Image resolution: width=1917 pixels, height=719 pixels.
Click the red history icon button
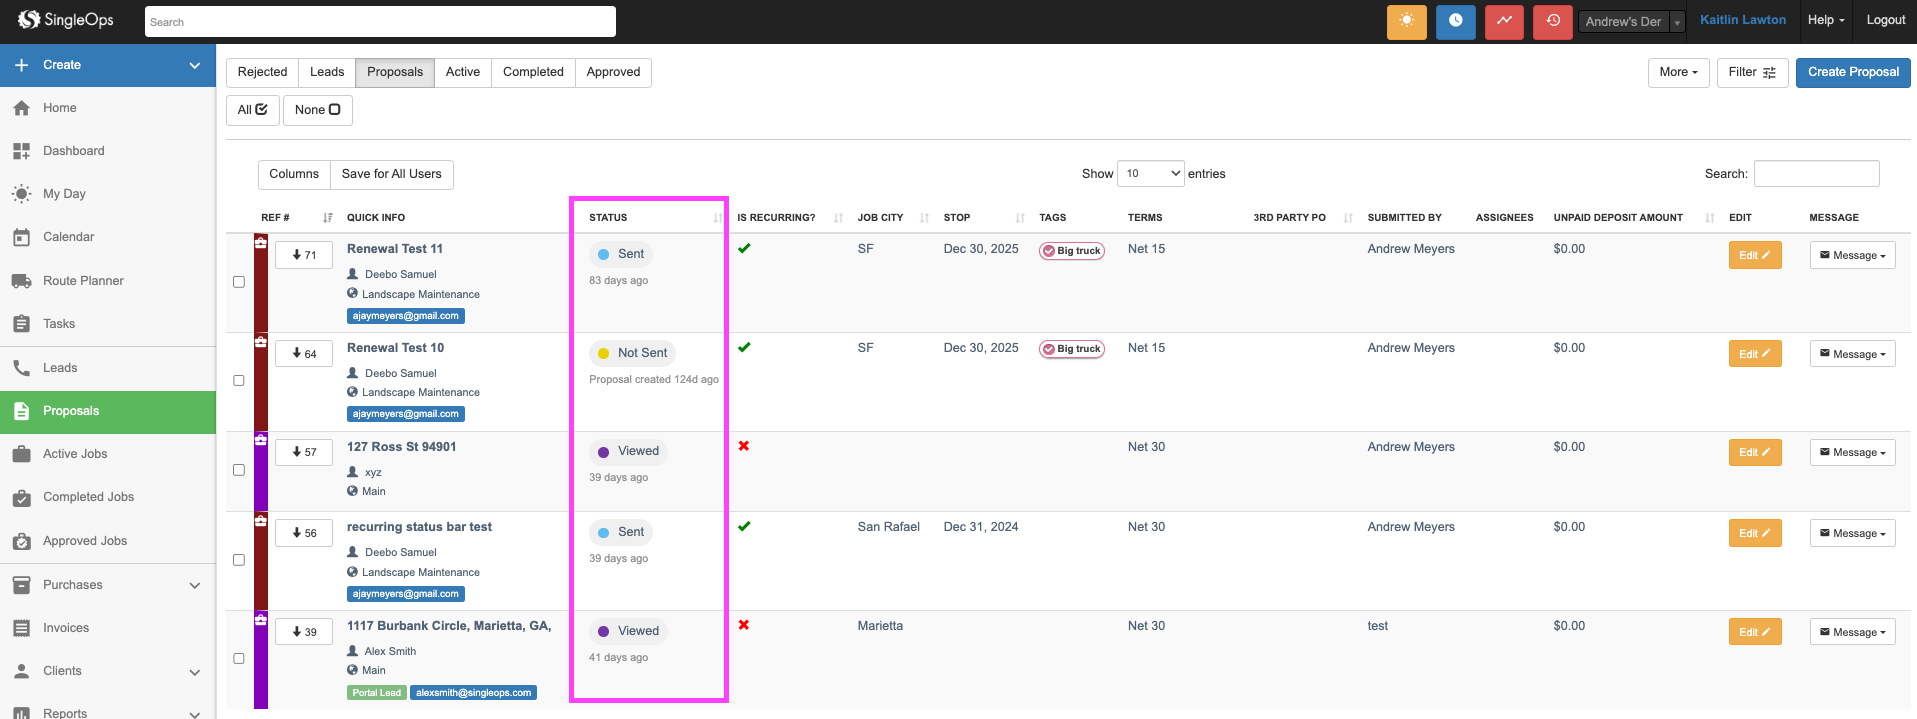pyautogui.click(x=1552, y=21)
